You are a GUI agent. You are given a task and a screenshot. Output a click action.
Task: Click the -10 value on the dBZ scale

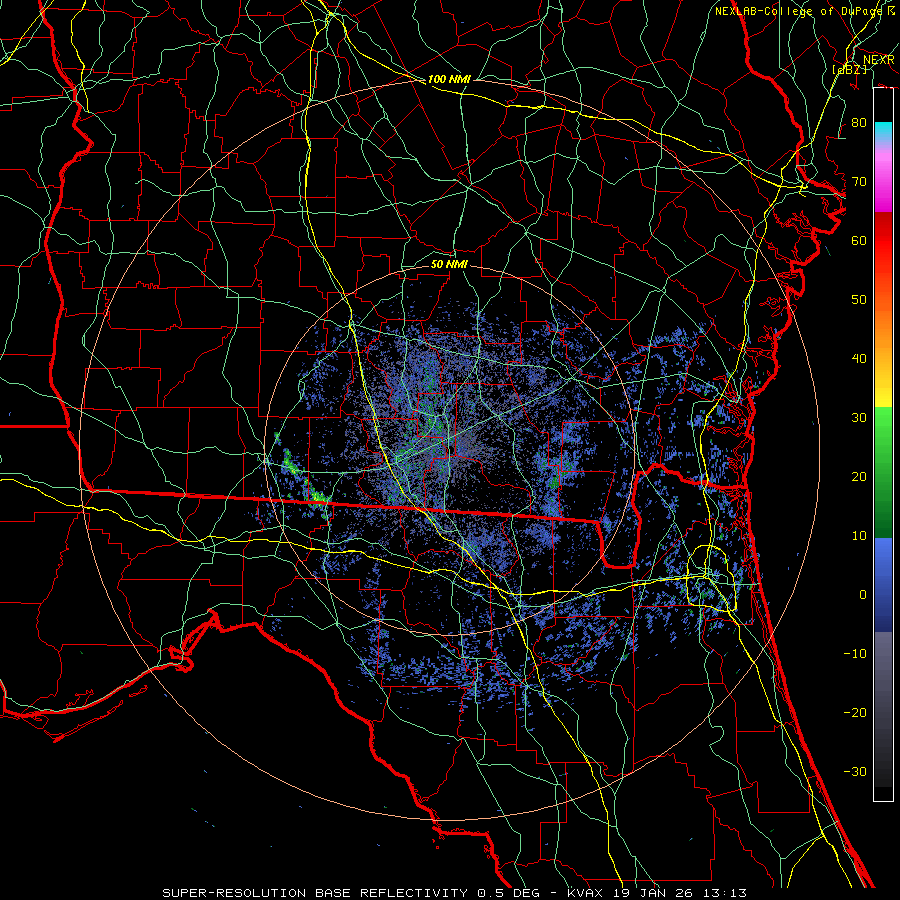[x=855, y=654]
